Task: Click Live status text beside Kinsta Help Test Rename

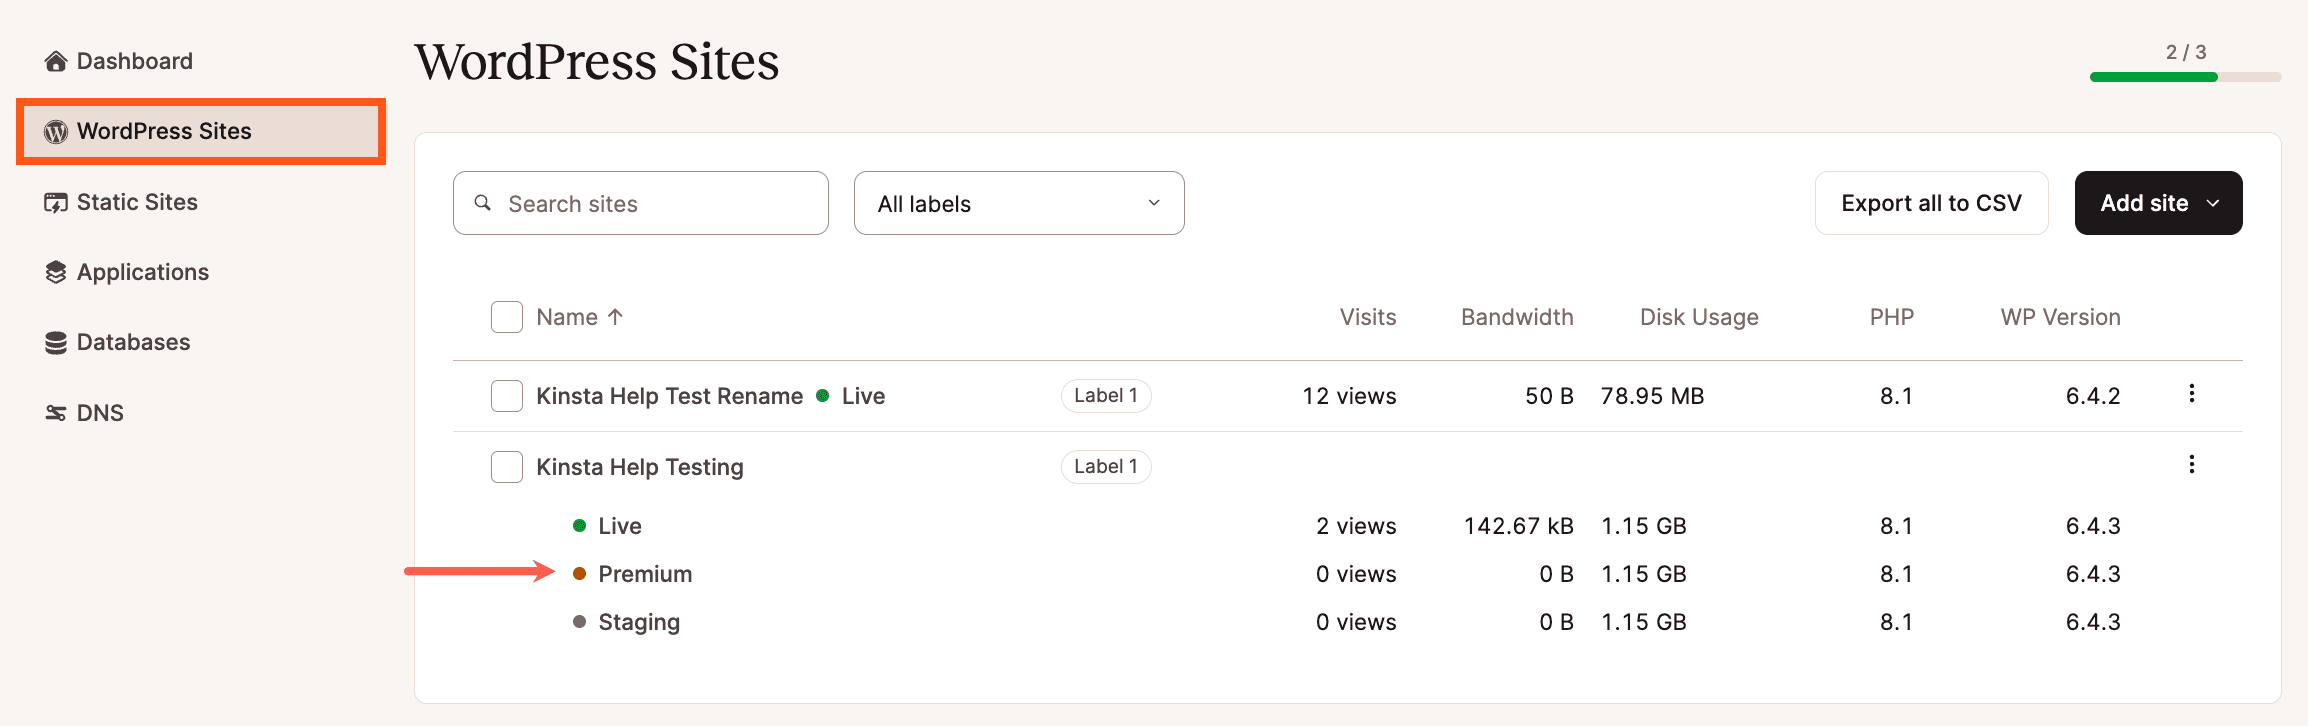Action: click(x=863, y=396)
